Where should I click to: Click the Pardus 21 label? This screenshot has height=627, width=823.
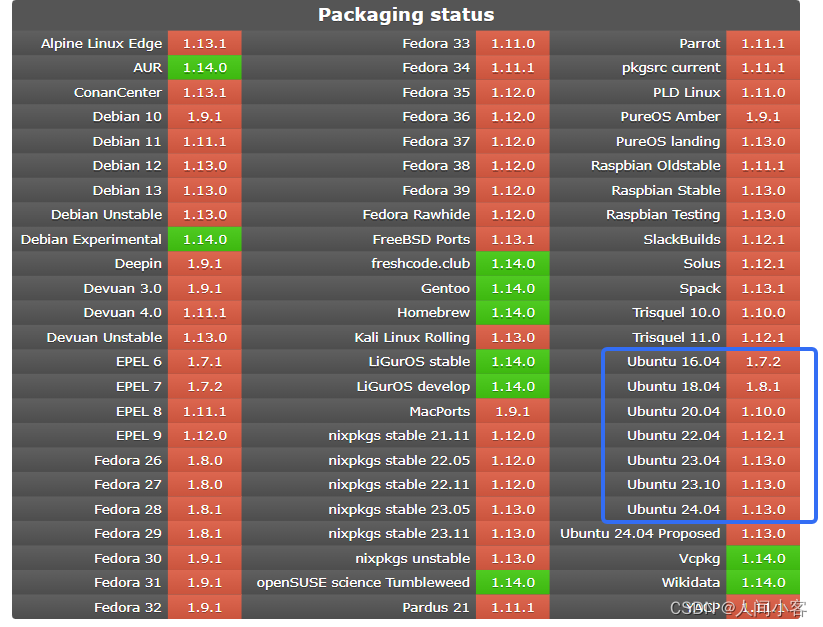[x=436, y=607]
